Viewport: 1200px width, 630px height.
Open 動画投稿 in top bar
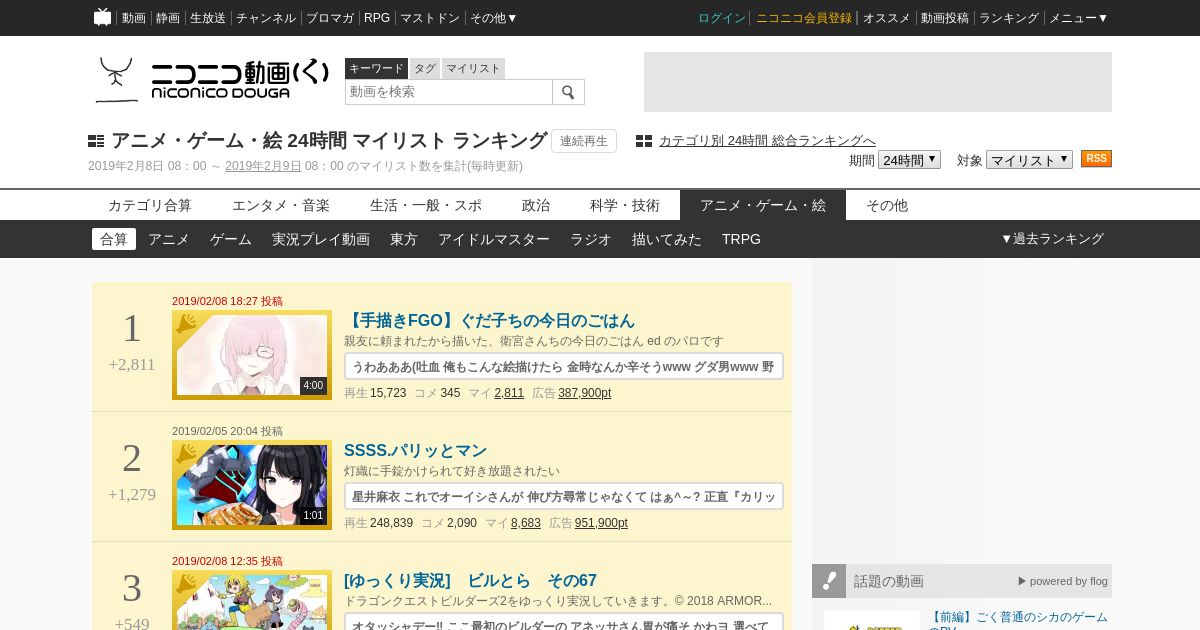pyautogui.click(x=945, y=18)
